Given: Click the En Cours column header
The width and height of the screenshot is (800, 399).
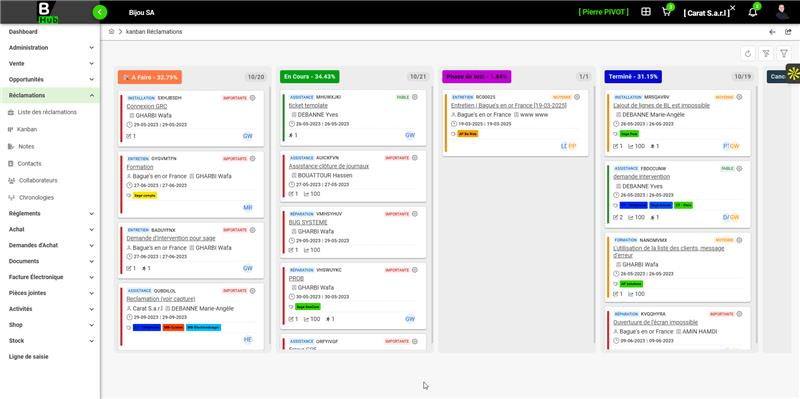Looking at the screenshot, I should tap(310, 77).
